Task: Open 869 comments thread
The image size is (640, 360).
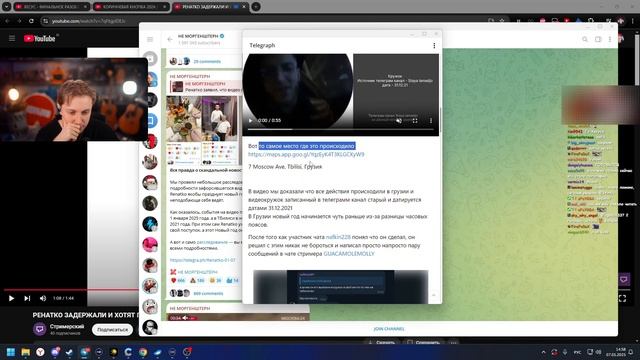Action: 208,293
